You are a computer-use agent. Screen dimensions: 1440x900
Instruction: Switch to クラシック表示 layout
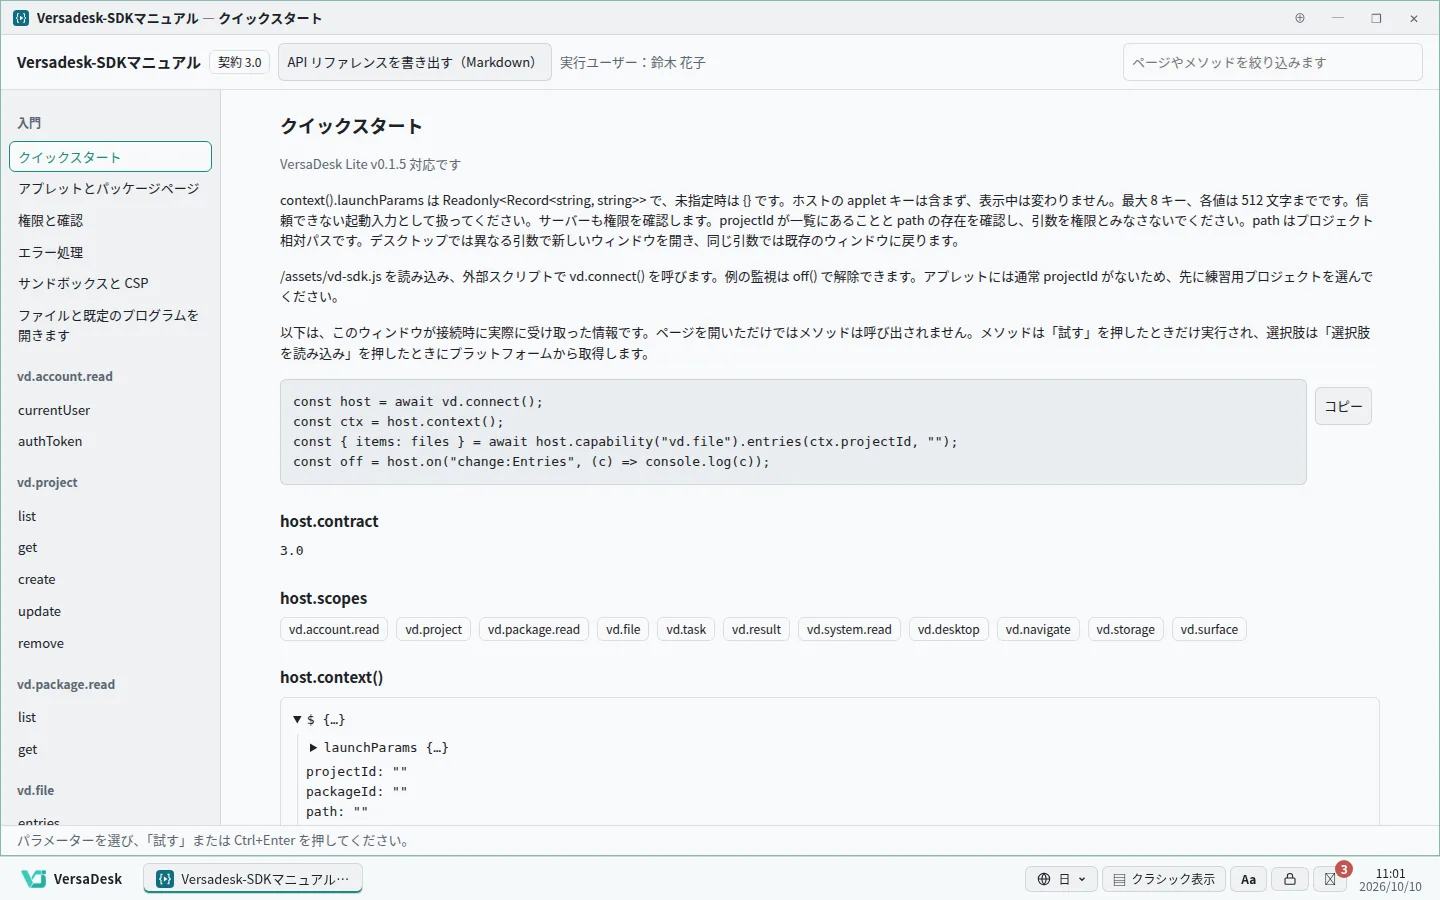tap(1164, 879)
